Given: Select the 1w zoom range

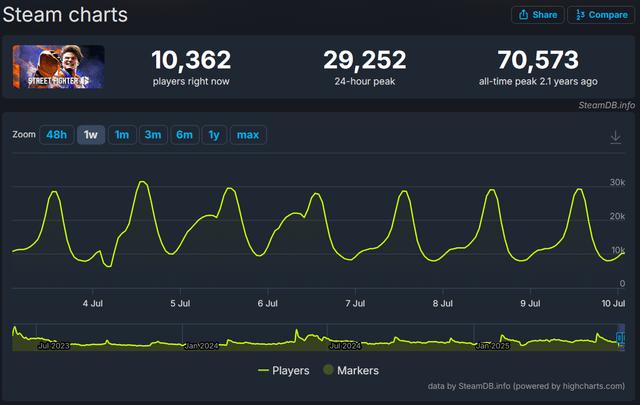Looking at the screenshot, I should pos(91,135).
